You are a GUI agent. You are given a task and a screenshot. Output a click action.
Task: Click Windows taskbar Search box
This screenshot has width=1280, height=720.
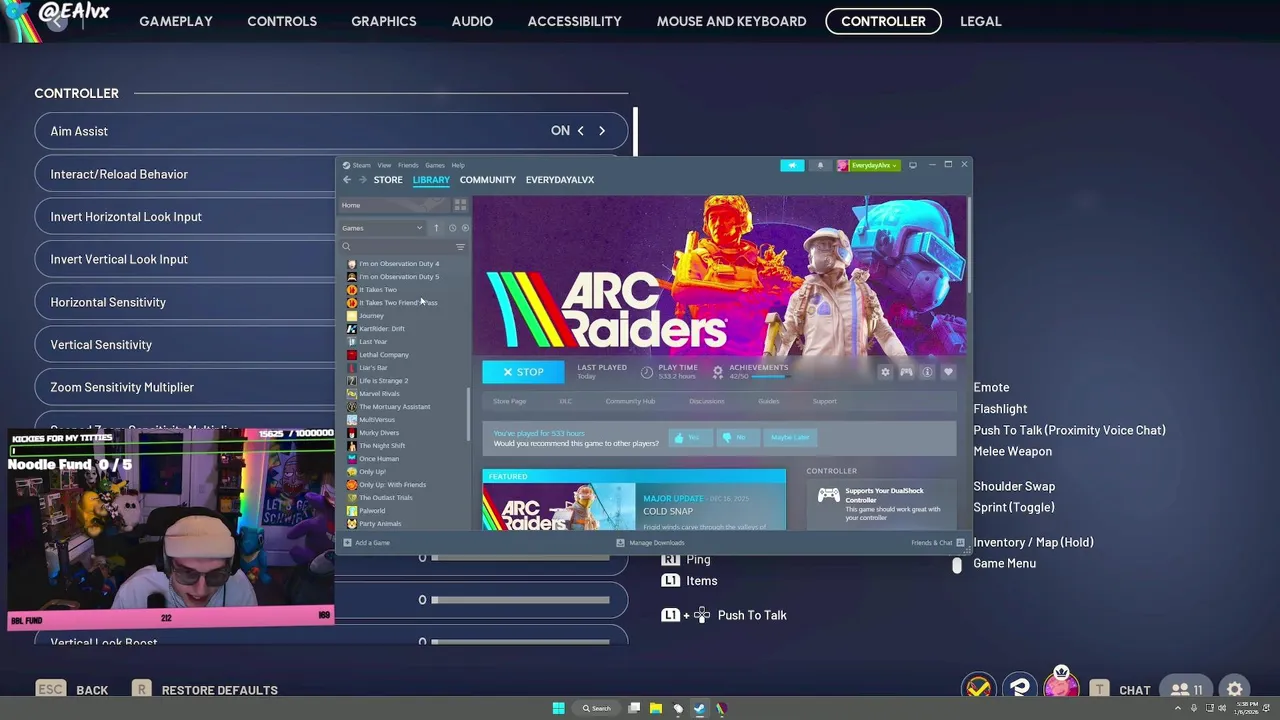[x=595, y=708]
